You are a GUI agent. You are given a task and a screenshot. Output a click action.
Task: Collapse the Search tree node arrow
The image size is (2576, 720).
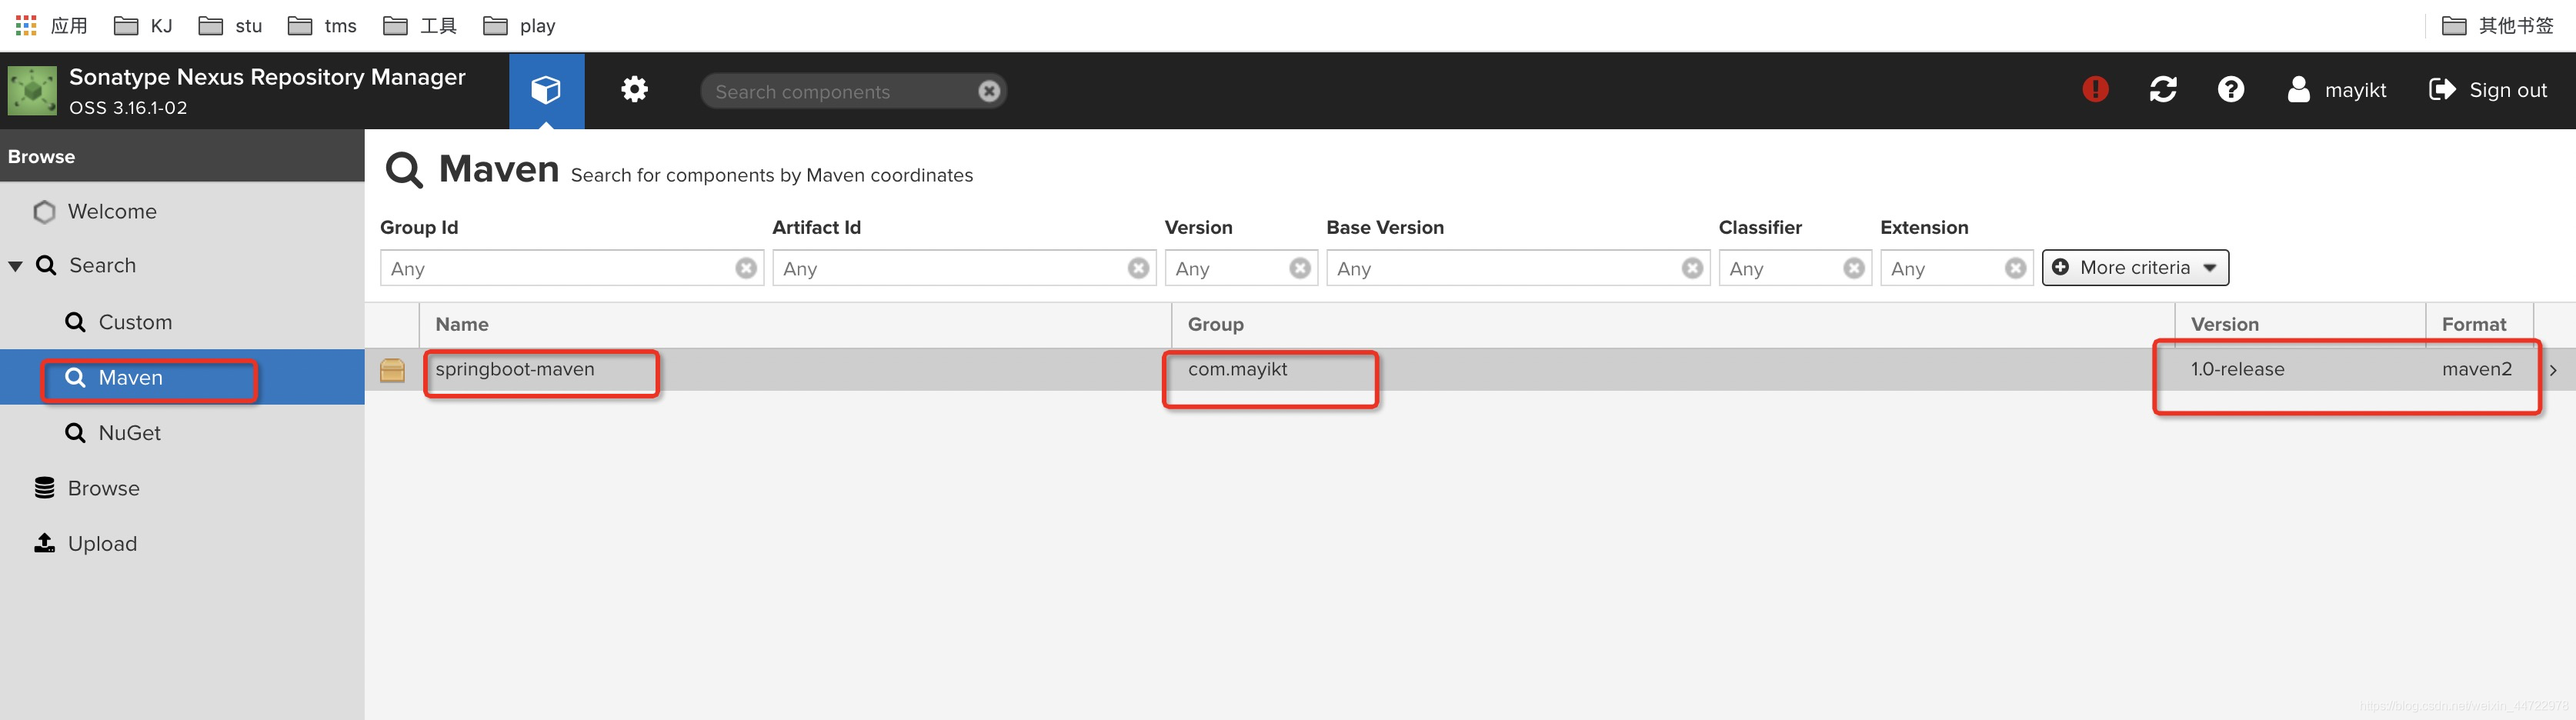[x=16, y=266]
